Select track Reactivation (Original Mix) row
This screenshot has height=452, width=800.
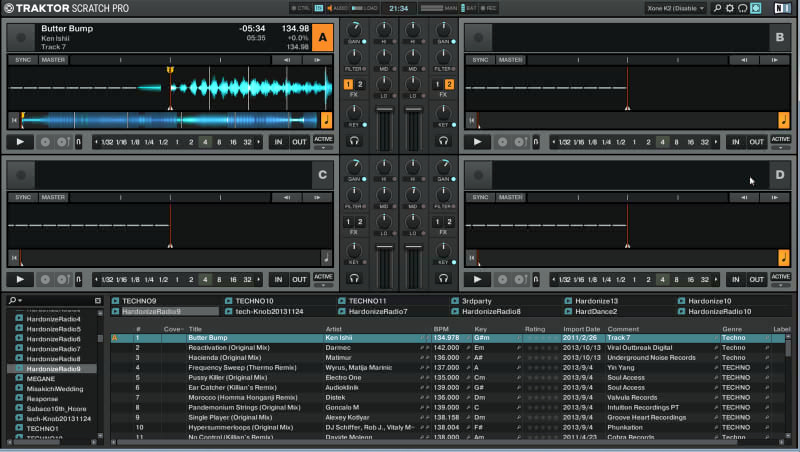[449, 348]
